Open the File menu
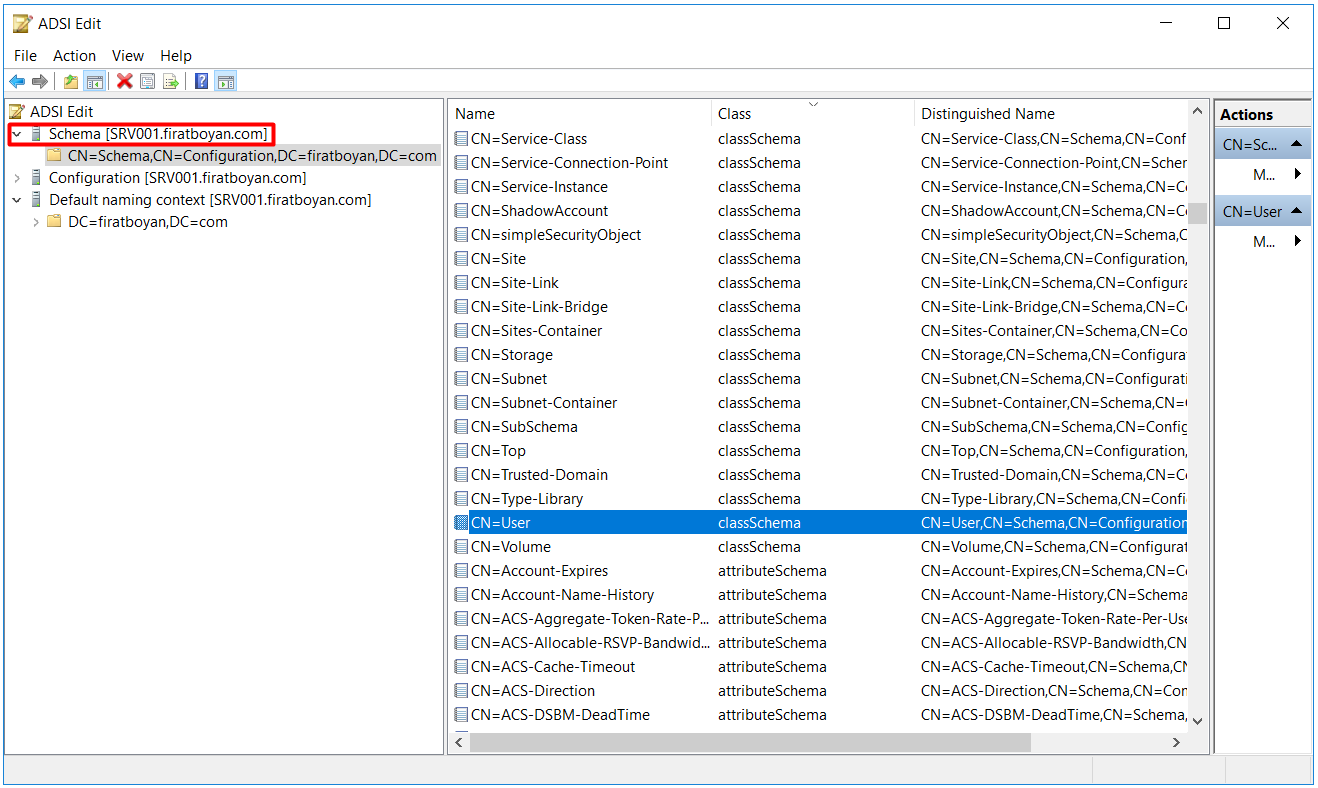1318x788 pixels. click(x=26, y=56)
